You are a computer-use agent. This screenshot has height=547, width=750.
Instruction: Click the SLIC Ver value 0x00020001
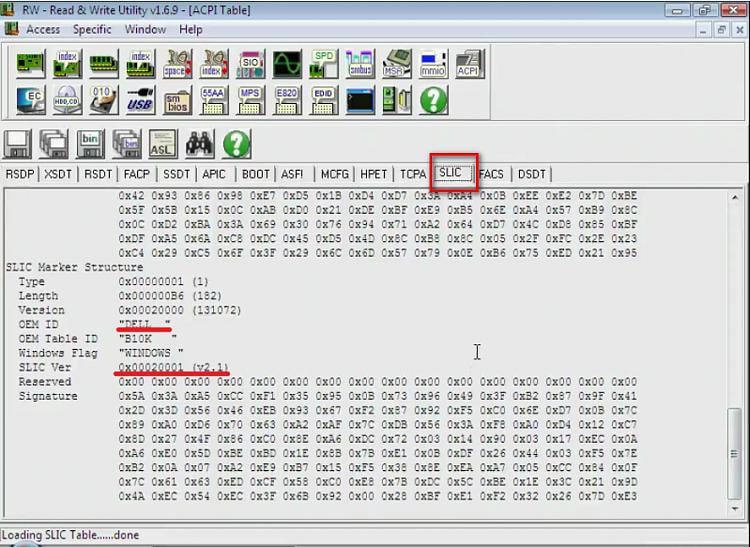[152, 367]
